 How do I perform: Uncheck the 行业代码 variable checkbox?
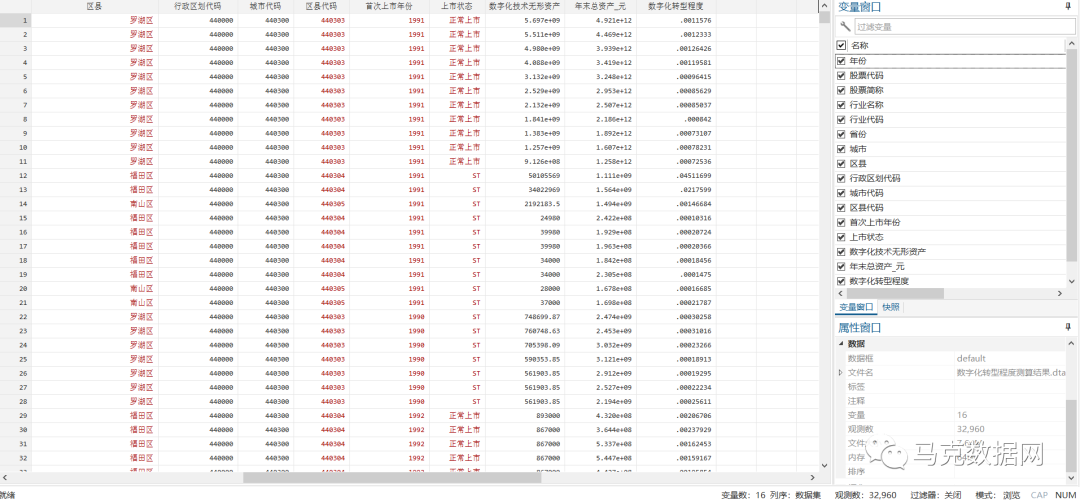click(x=841, y=120)
